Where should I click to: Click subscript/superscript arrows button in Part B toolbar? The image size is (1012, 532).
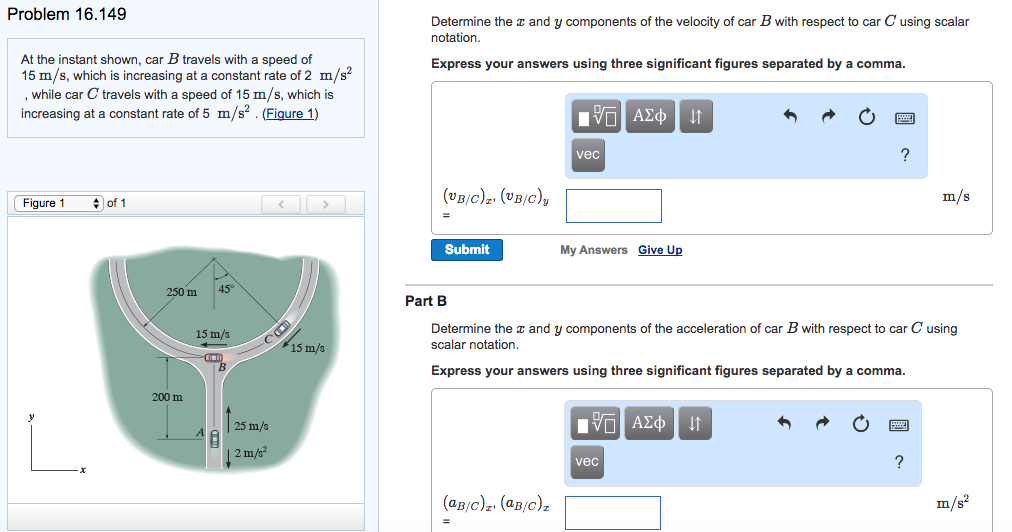coord(694,424)
